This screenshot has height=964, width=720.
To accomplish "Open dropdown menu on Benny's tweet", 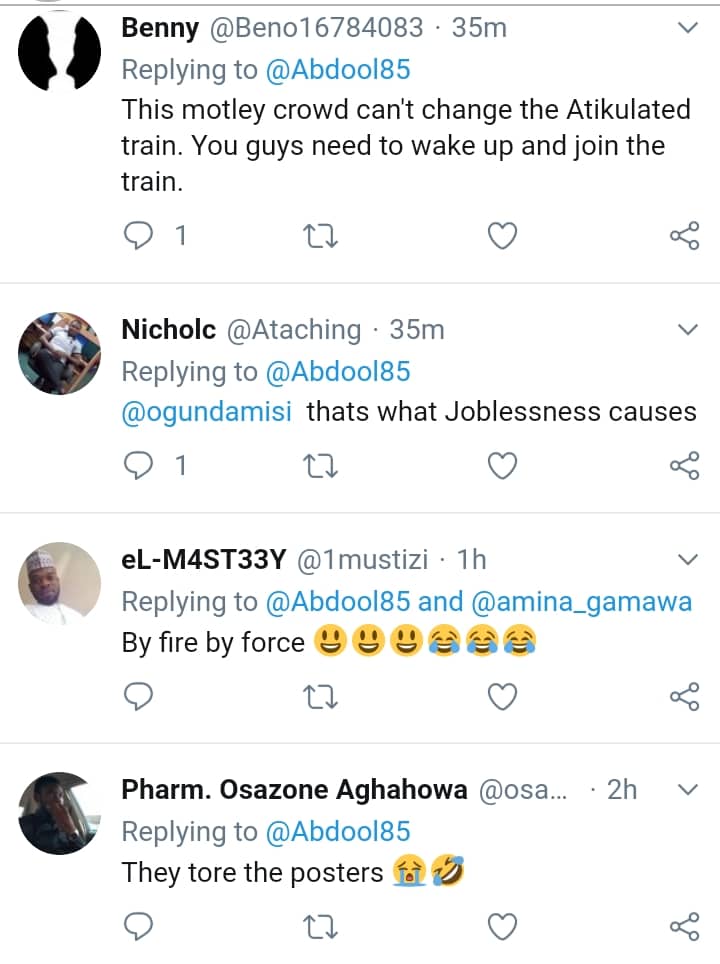I will tap(687, 29).
